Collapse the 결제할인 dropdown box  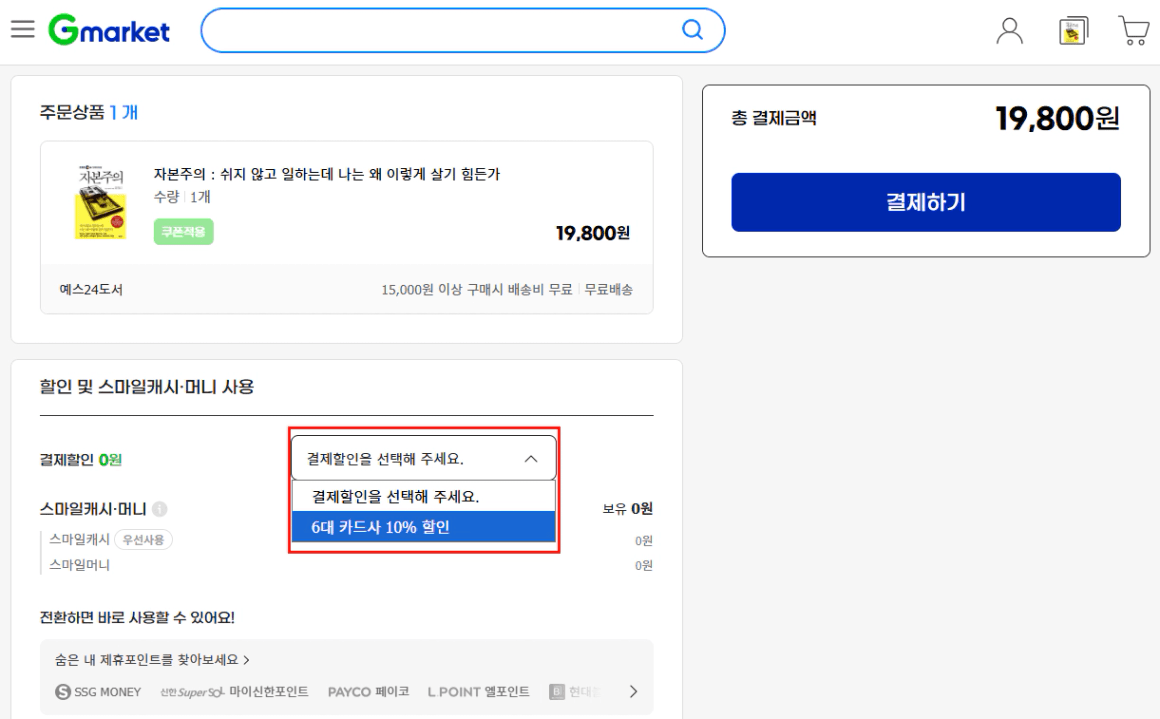coord(423,459)
